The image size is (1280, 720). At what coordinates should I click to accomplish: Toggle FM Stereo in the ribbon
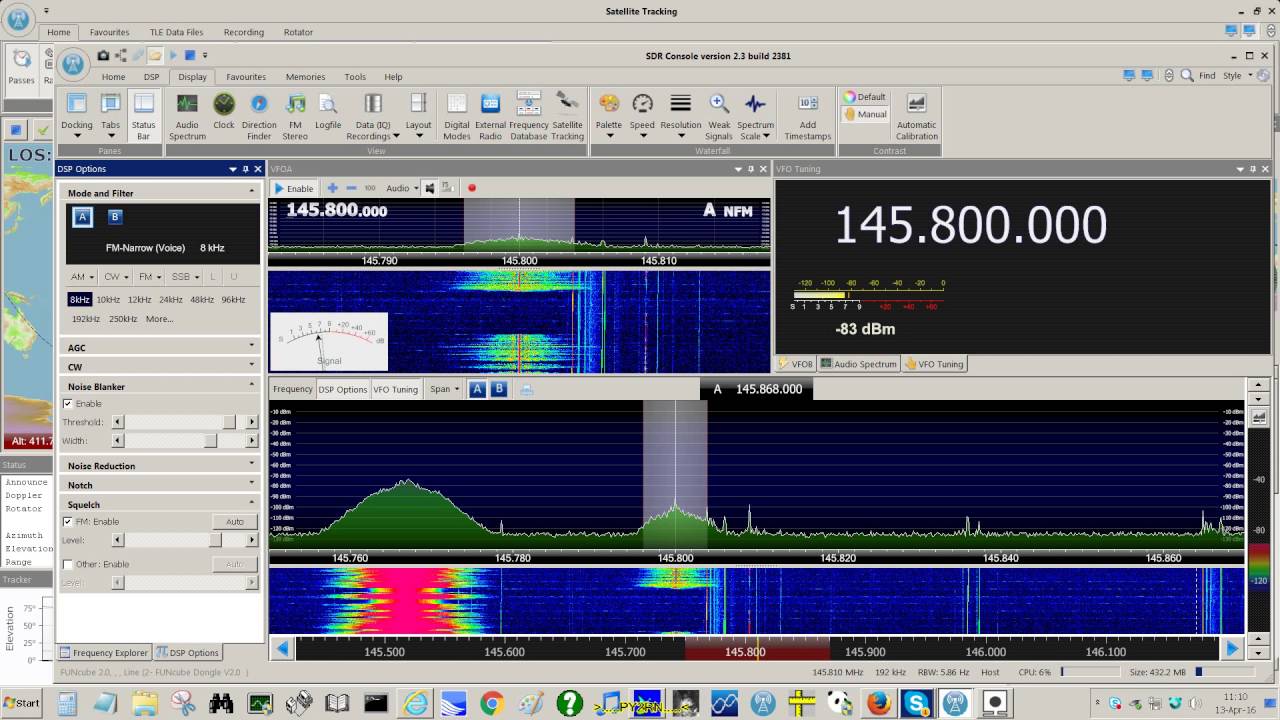point(295,116)
